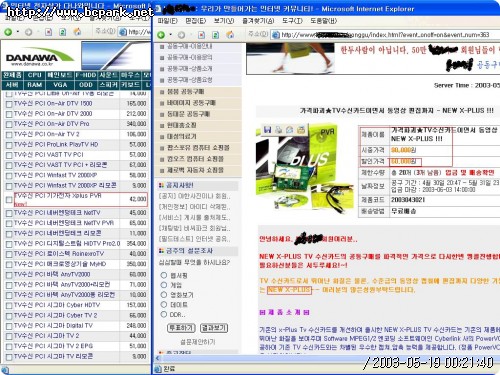Check box for On-Air DTV 2000 row
This screenshot has height=375, width=500.
[x=9, y=114]
